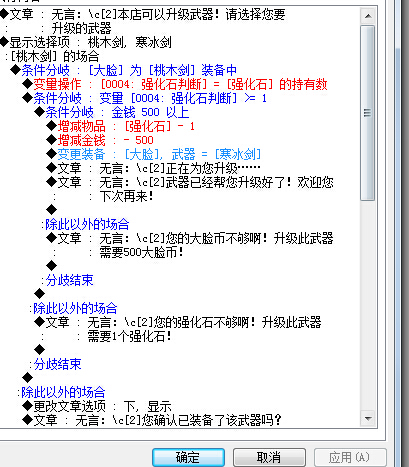
Task: Click the 取消 button
Action: (x=269, y=457)
